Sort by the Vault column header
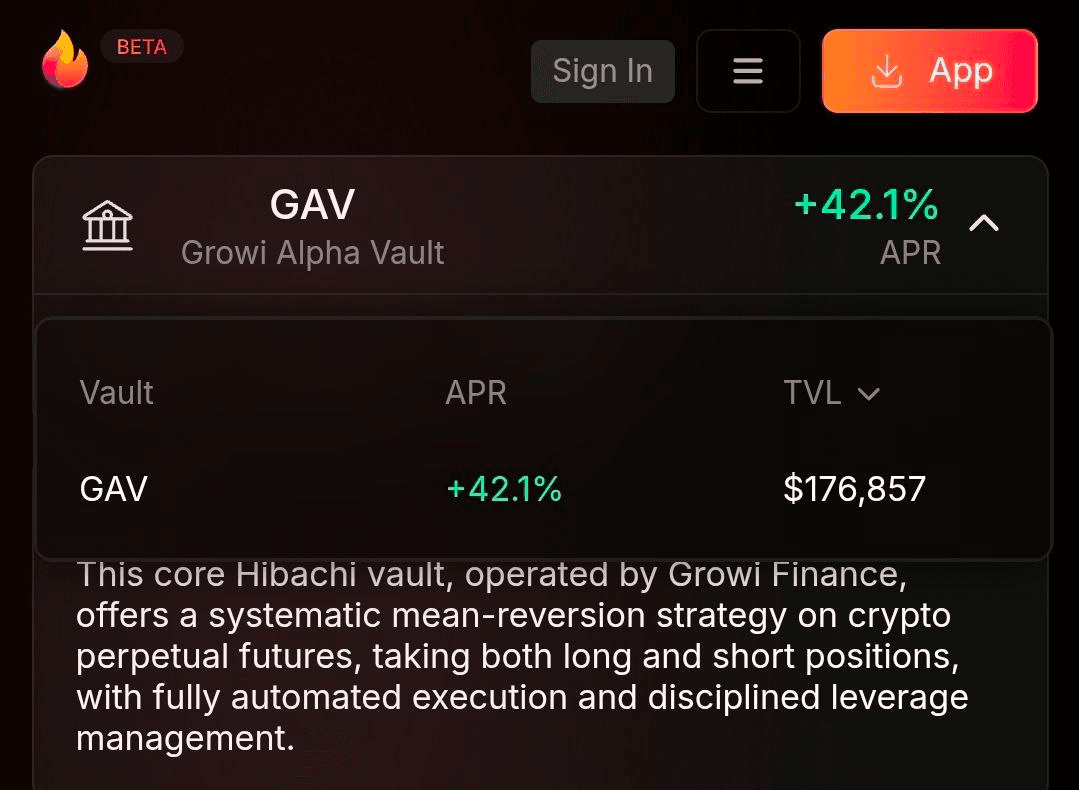Screen dimensions: 1079x790 (x=117, y=393)
